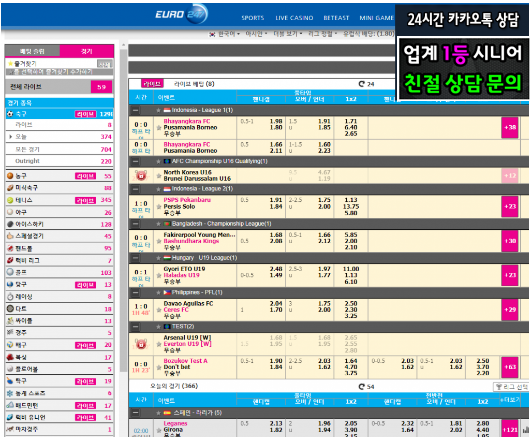Image resolution: width=531 pixels, height=437 pixels.
Task: Open the SPORTS menu
Action: [253, 18]
